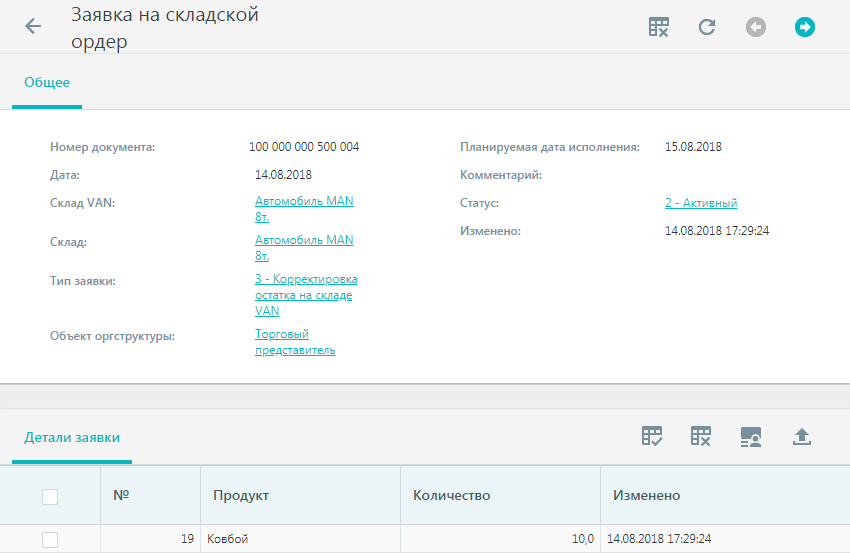The height and width of the screenshot is (553, 850).
Task: Open the Торговый представитель link
Action: pyautogui.click(x=295, y=342)
